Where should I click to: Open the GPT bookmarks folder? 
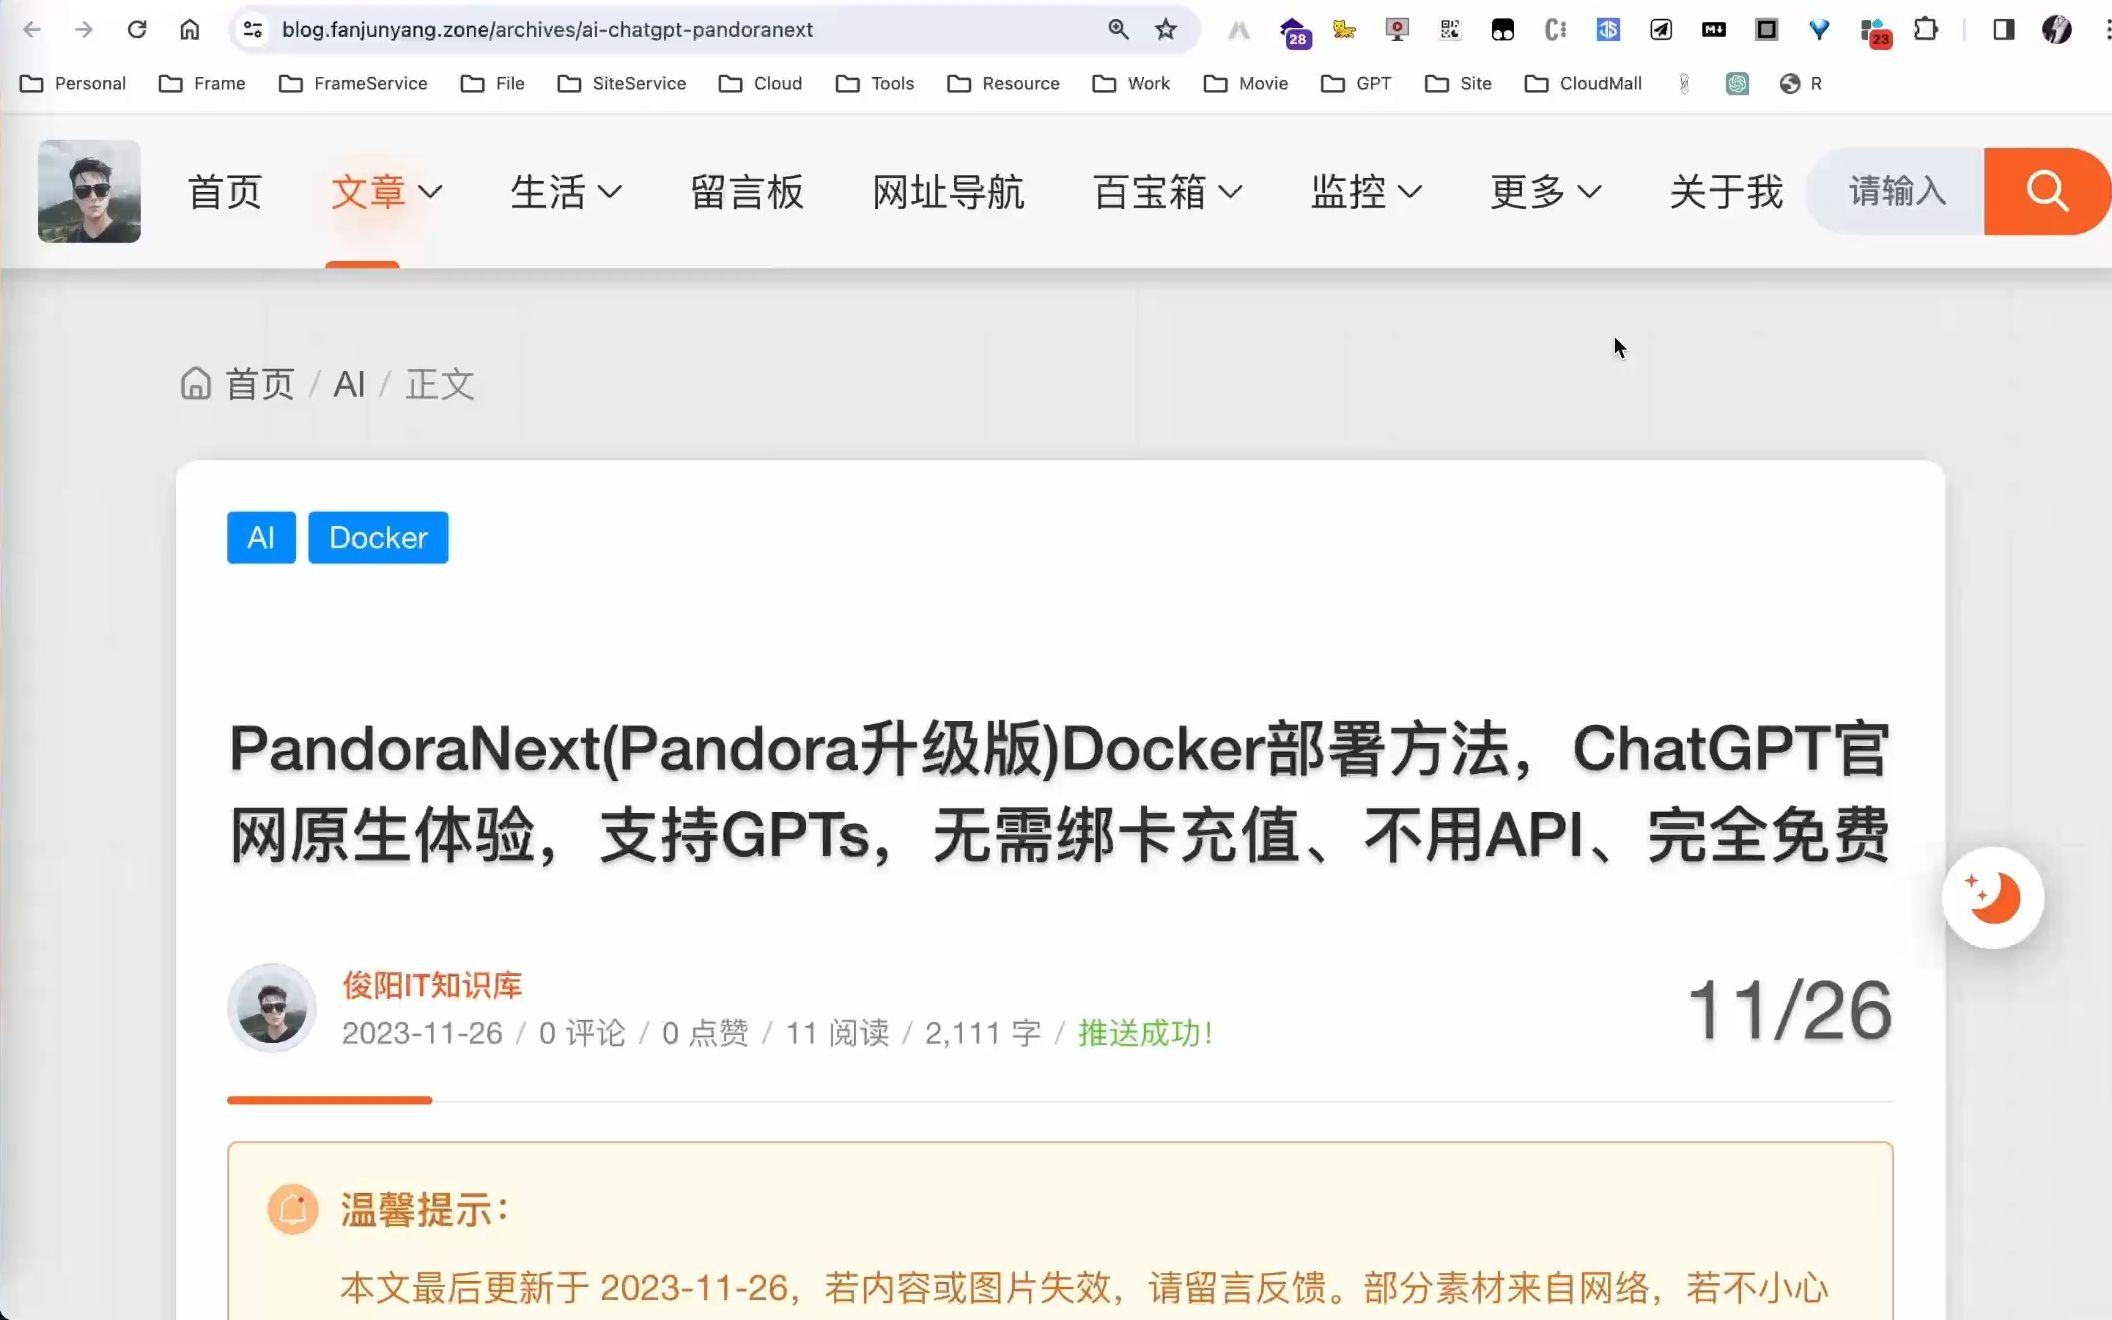tap(1356, 84)
